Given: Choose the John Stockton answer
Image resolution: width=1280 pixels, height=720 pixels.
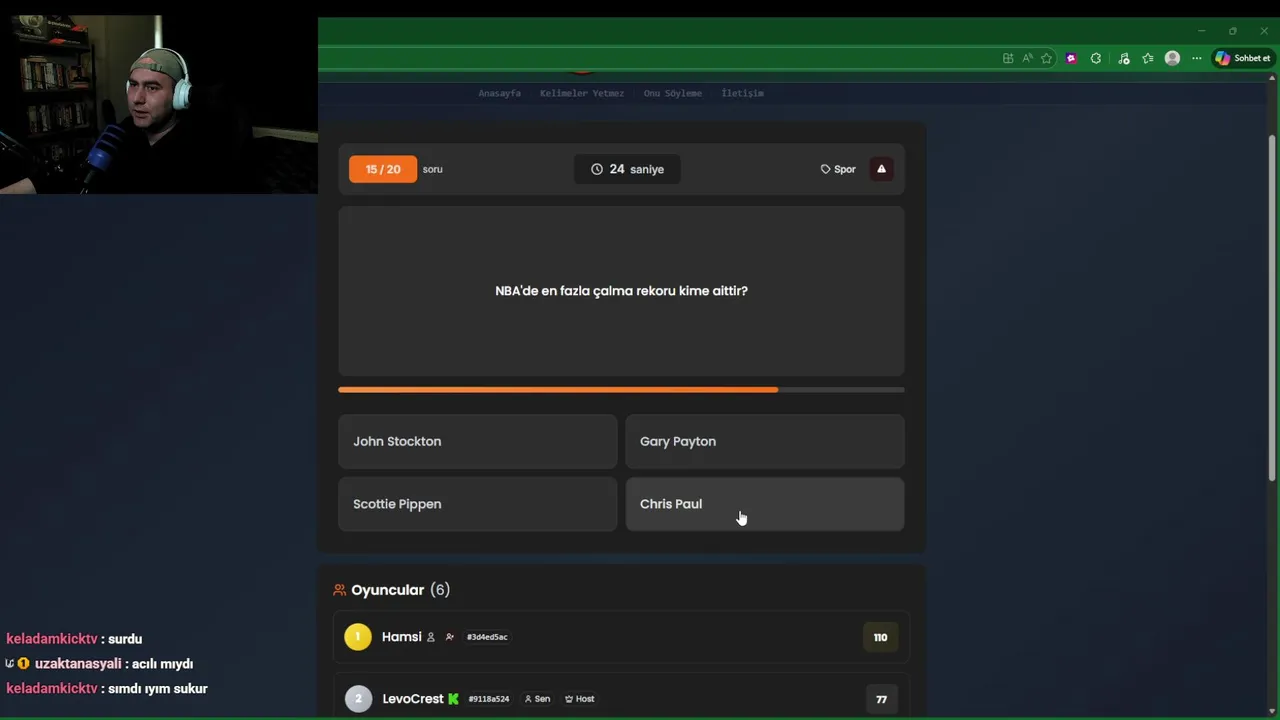Looking at the screenshot, I should pos(477,441).
